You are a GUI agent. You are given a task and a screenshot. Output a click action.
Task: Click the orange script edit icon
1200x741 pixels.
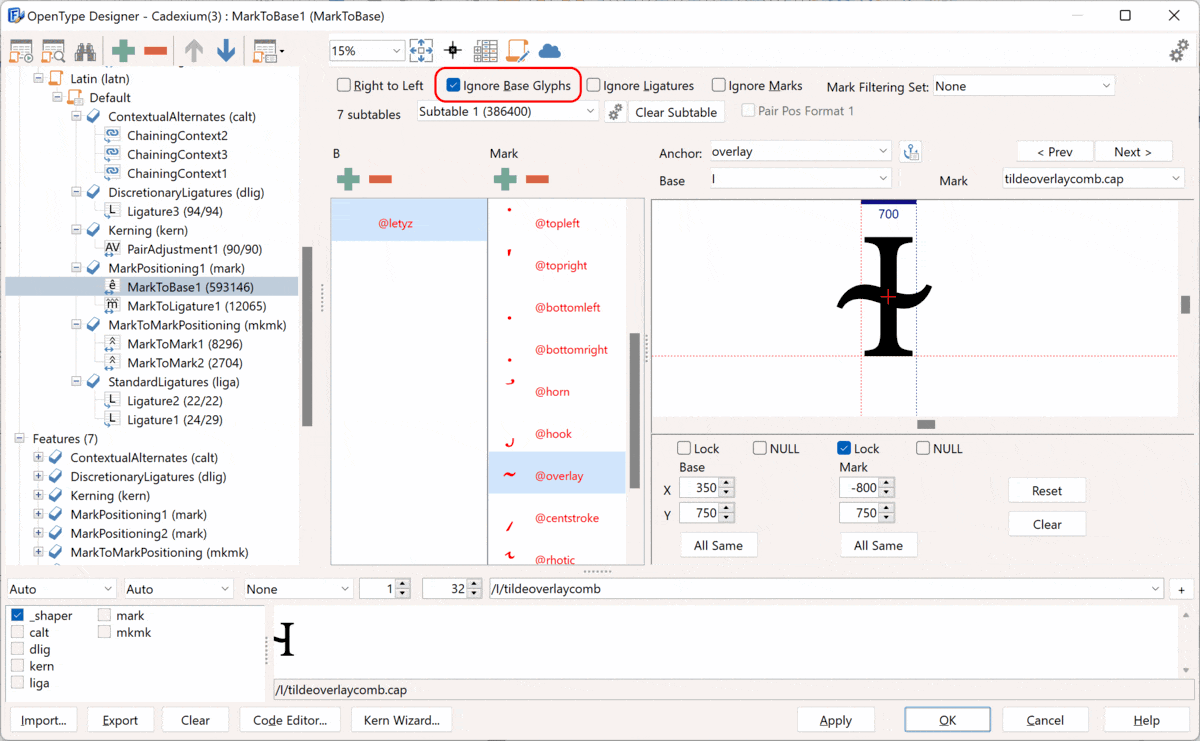click(518, 50)
